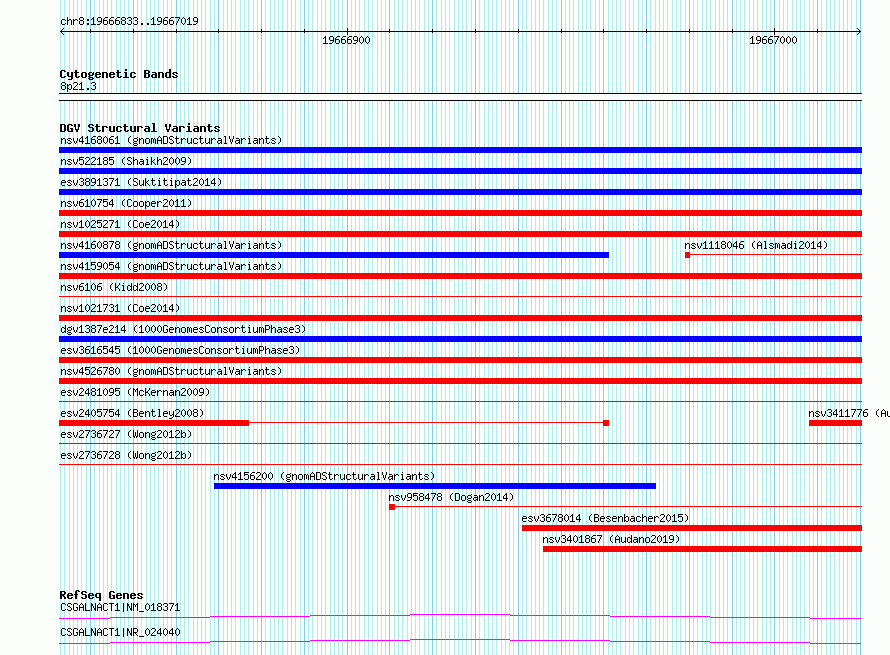Viewport: 890px width, 655px height.
Task: Select the esv2736728 (Wong2012b) label
Action: [x=126, y=455]
